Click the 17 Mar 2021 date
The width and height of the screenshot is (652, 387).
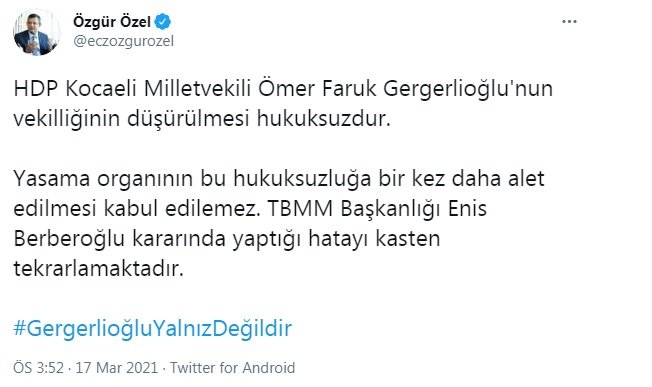coord(117,368)
